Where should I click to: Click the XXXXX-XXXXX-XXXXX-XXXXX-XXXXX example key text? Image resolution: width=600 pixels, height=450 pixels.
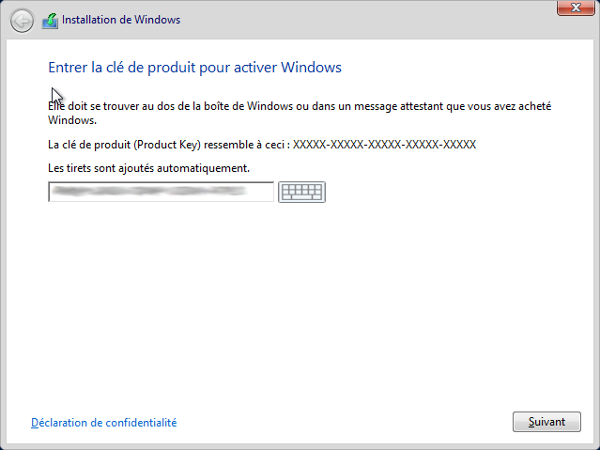(x=384, y=145)
